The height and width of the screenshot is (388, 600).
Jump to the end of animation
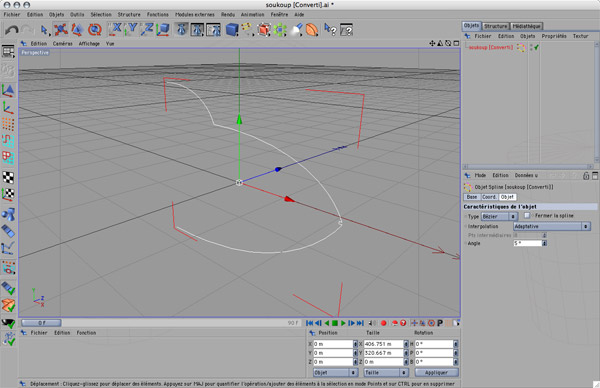point(360,323)
